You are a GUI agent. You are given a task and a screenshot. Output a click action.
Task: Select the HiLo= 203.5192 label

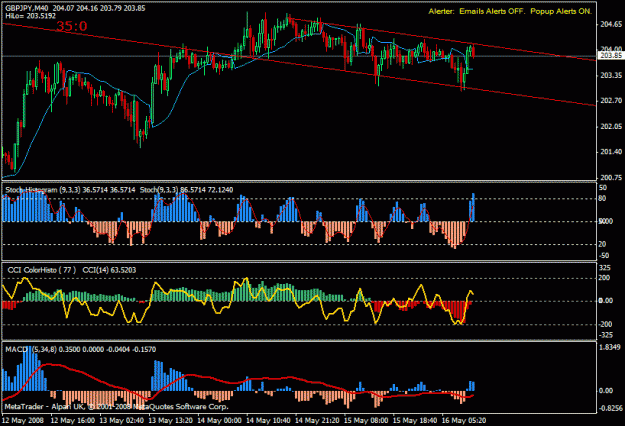coord(31,16)
